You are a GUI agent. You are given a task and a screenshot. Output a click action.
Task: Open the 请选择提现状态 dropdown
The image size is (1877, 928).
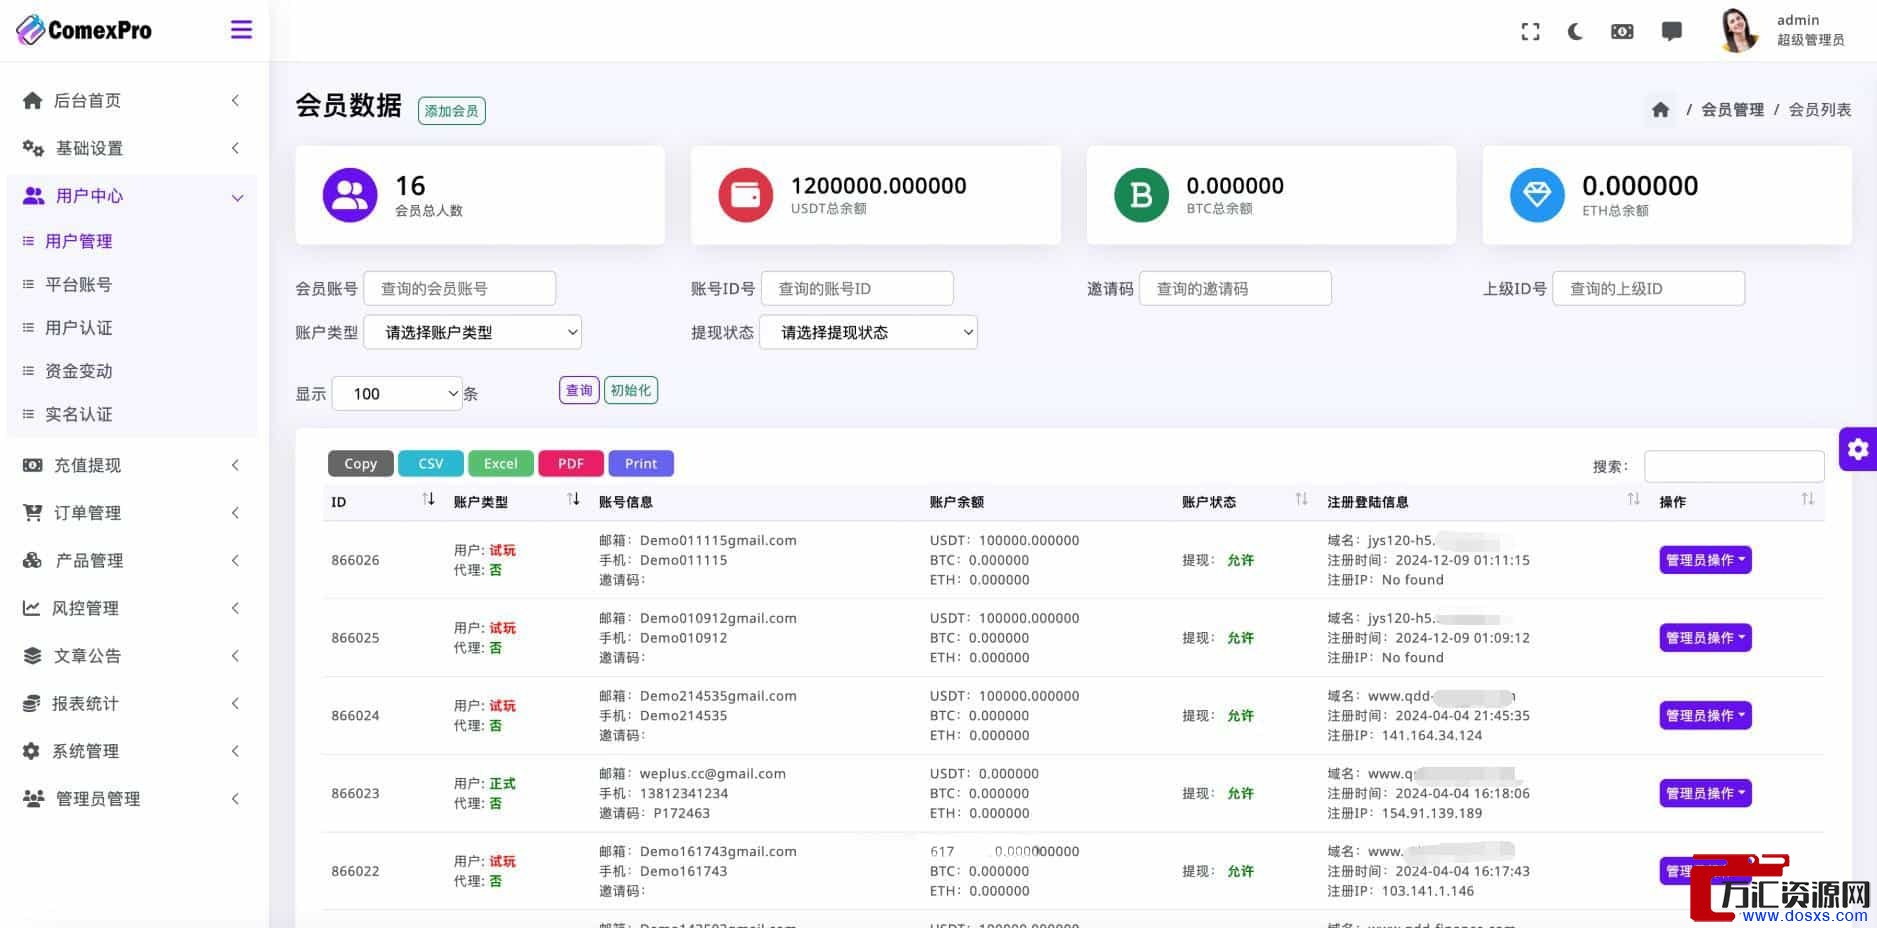coord(868,332)
